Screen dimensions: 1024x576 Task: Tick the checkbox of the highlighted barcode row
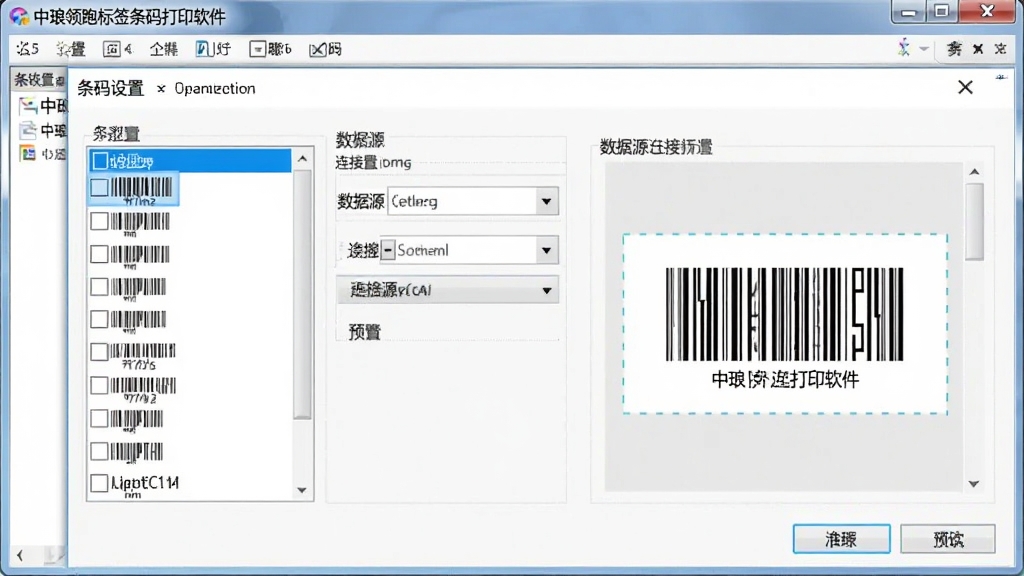99,188
